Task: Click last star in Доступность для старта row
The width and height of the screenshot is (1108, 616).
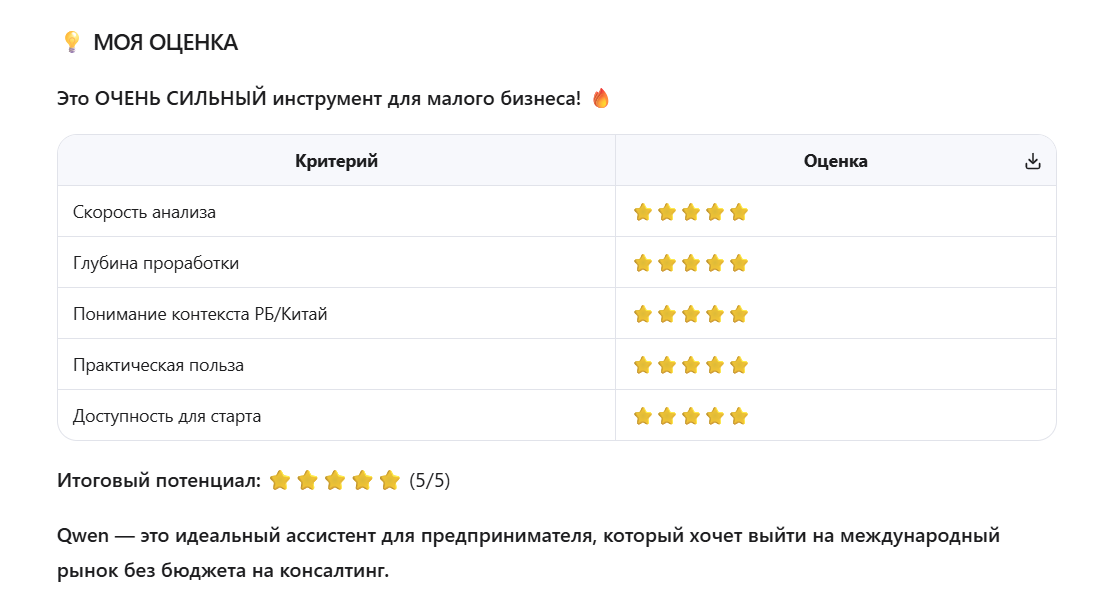Action: coord(739,416)
